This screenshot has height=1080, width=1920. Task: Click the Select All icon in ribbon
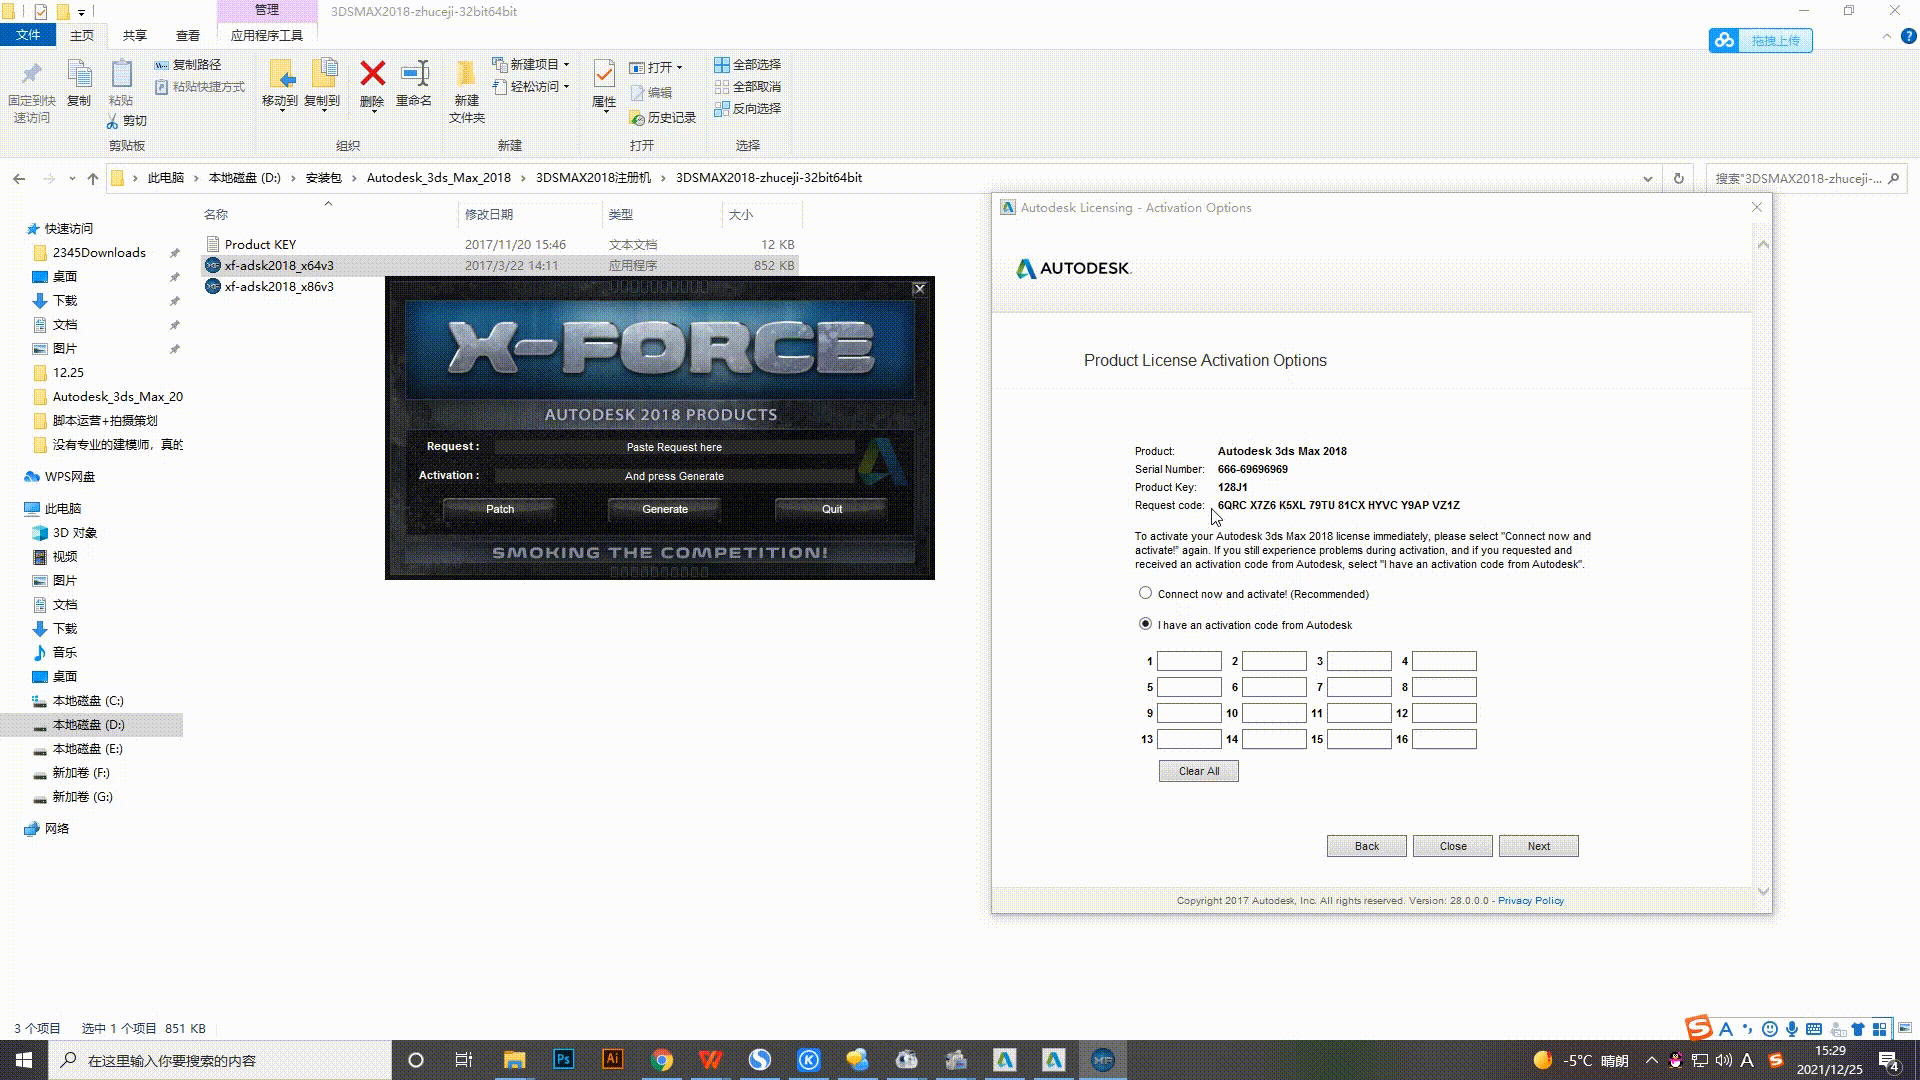coord(722,64)
